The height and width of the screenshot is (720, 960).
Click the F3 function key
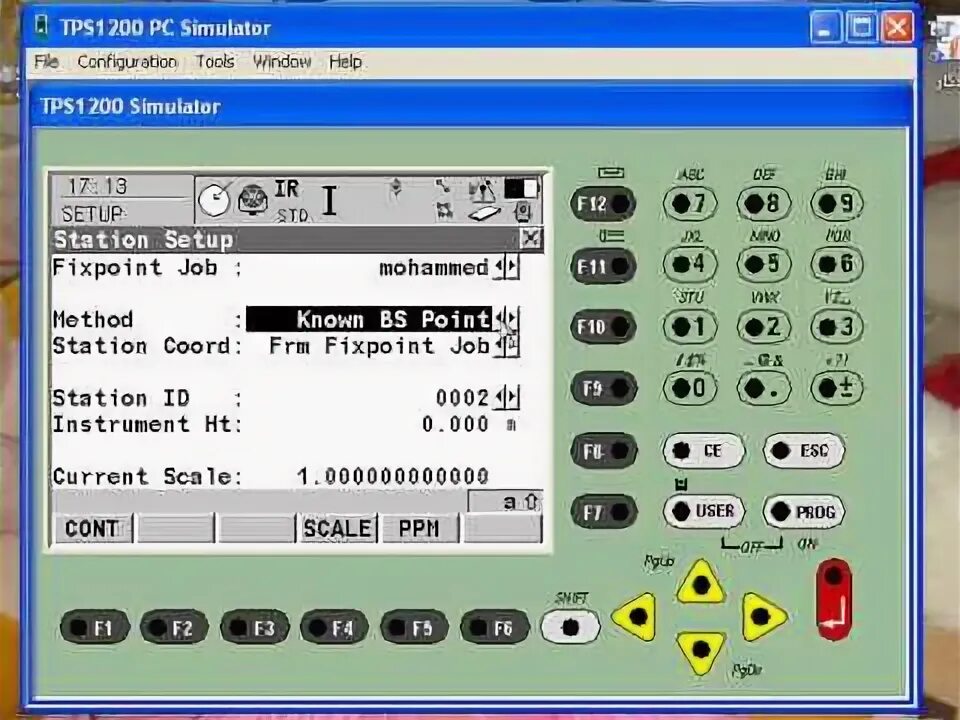tap(253, 628)
